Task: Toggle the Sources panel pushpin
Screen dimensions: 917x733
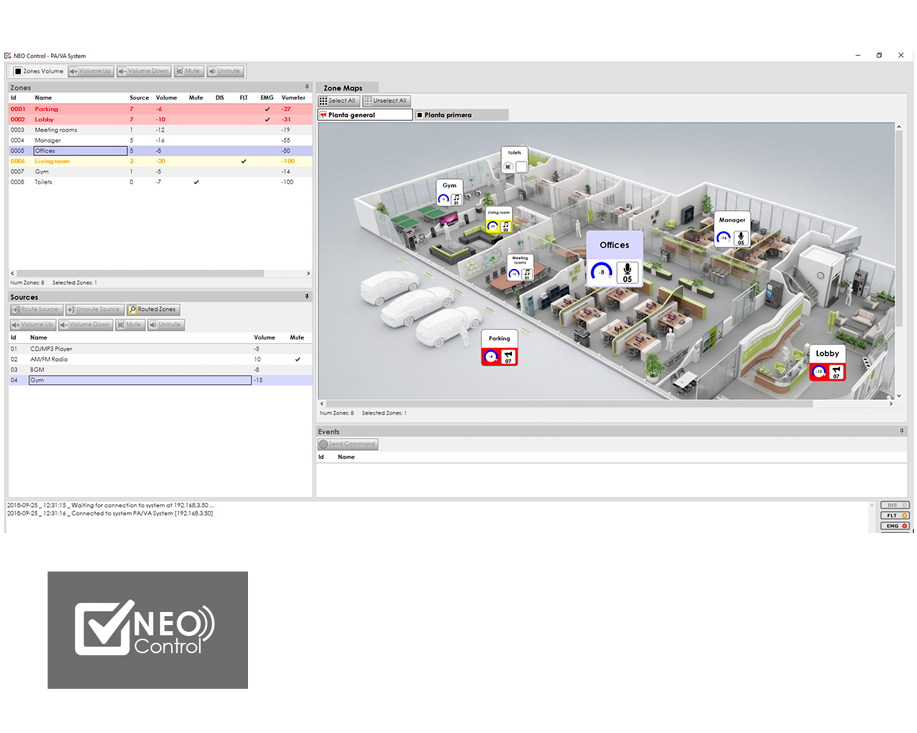Action: 307,297
